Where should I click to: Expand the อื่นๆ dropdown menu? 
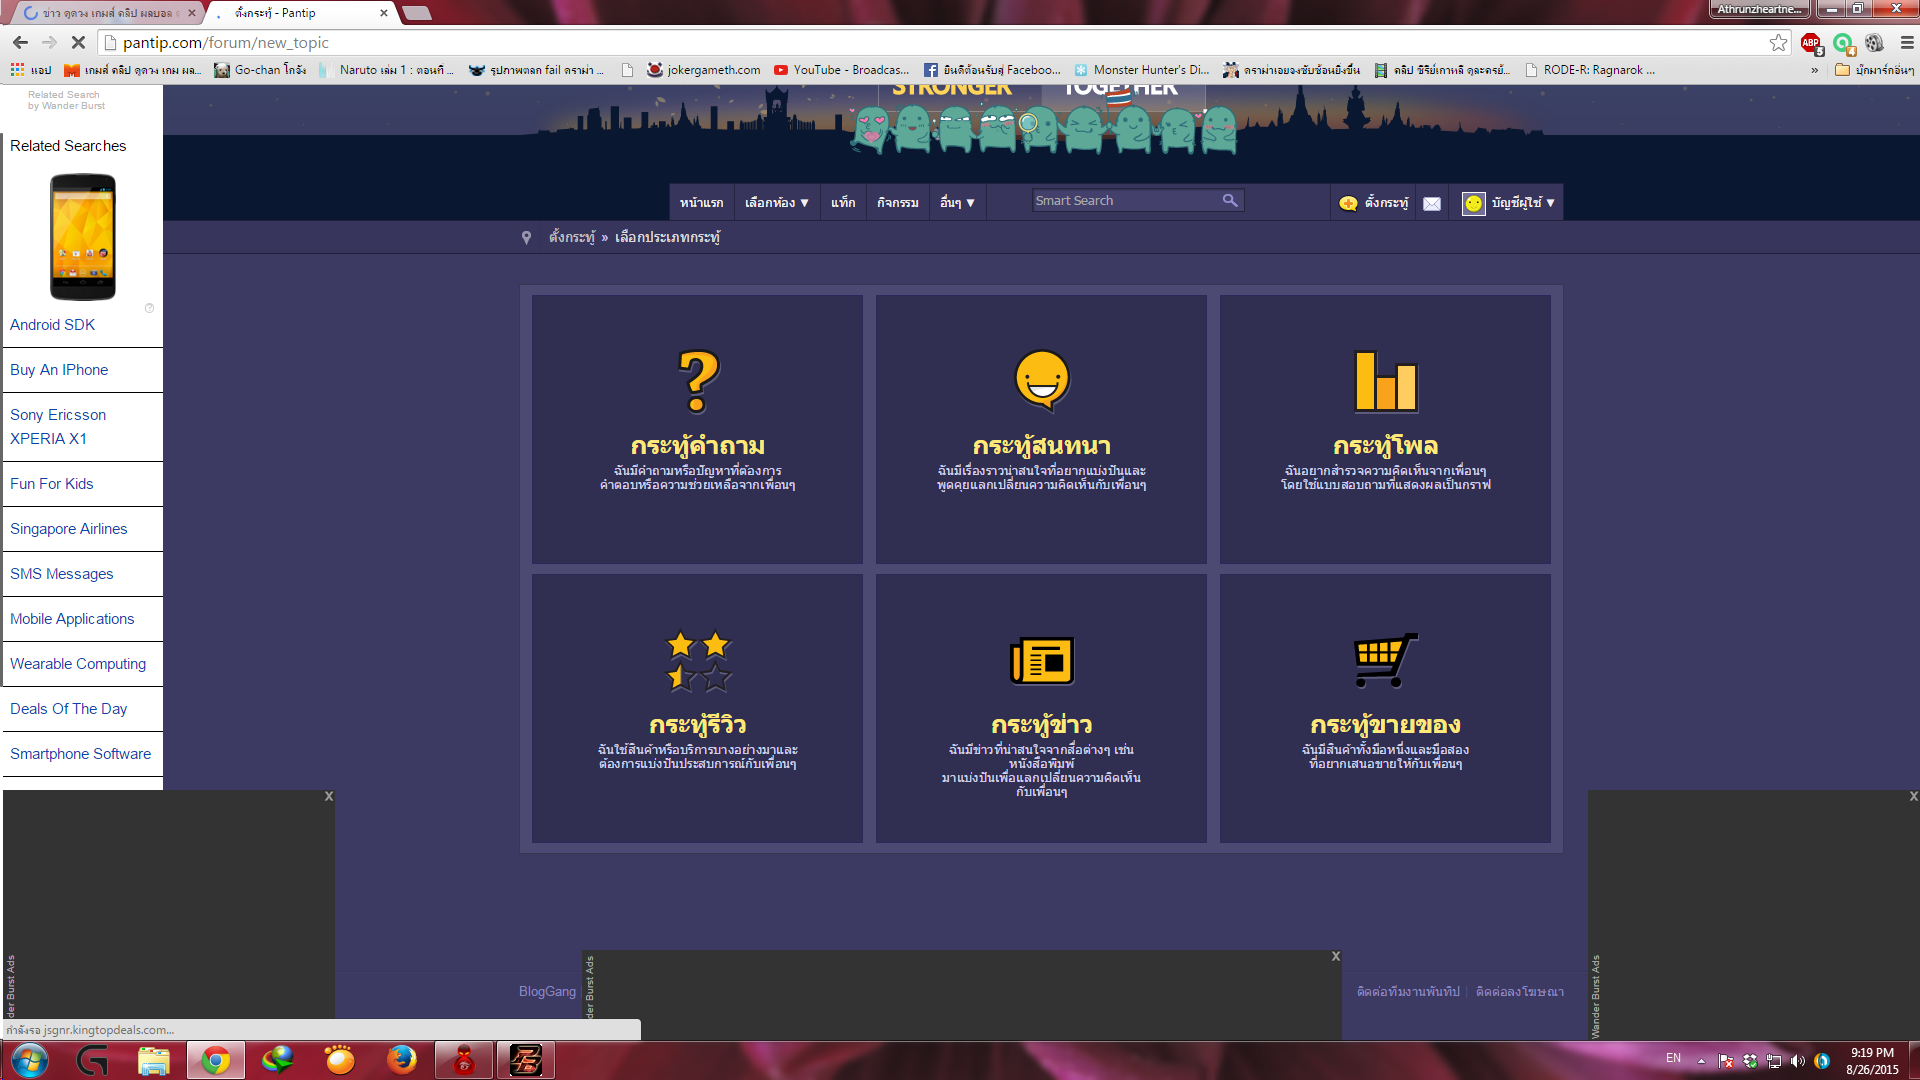coord(957,203)
